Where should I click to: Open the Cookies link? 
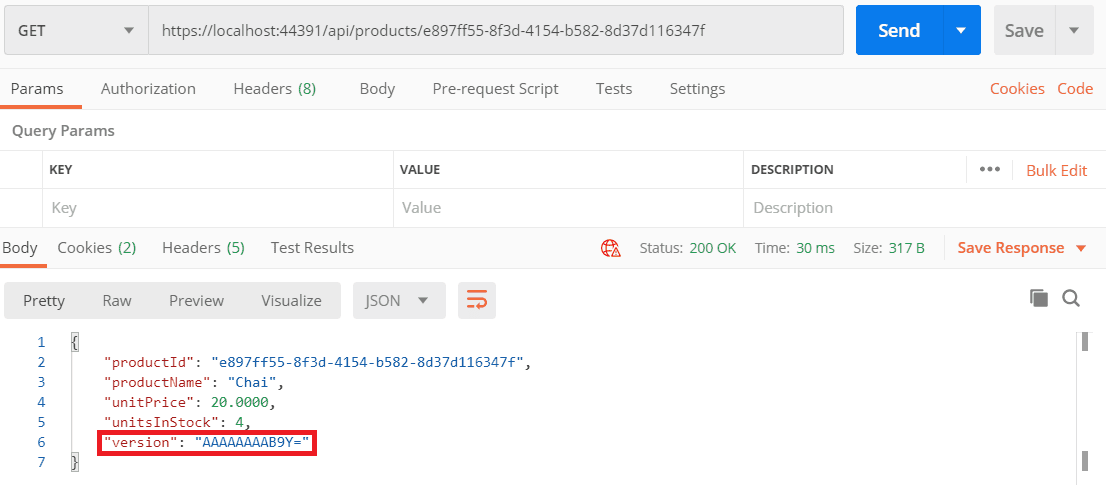[x=1017, y=89]
